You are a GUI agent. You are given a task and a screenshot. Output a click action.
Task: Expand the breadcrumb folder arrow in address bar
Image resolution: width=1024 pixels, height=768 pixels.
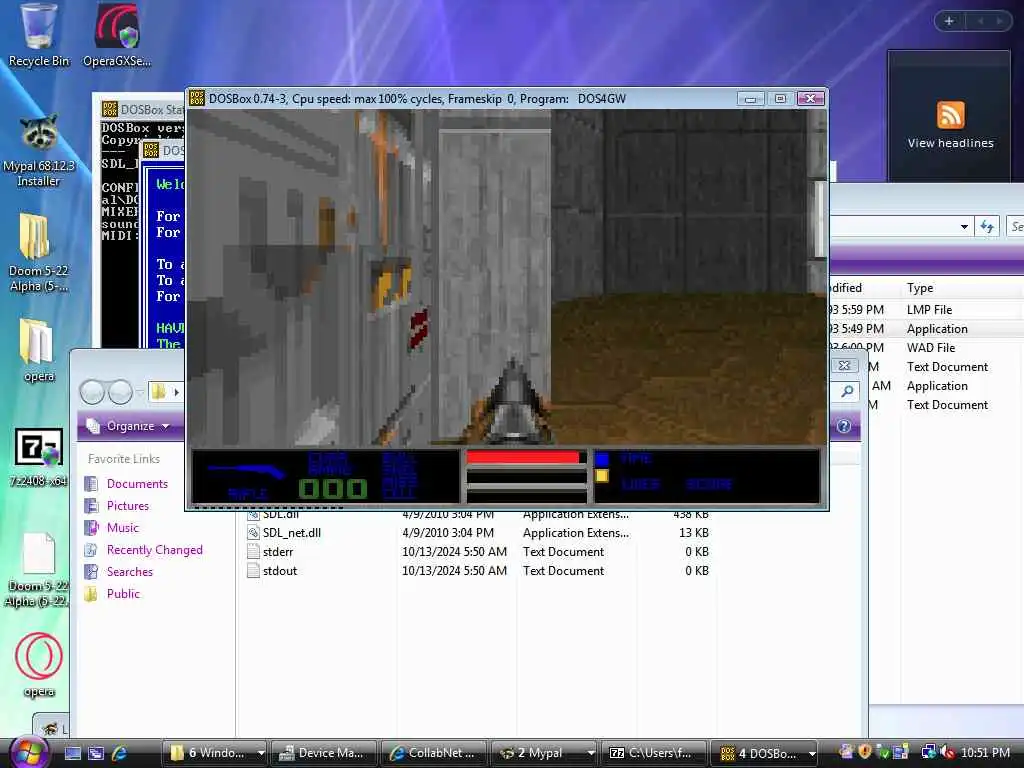tap(176, 392)
